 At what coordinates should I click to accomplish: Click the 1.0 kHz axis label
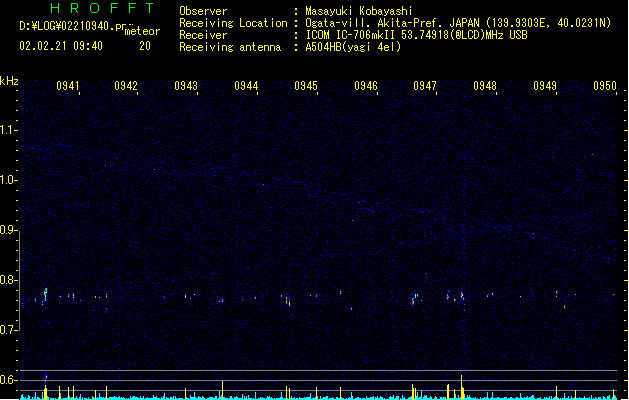8,180
